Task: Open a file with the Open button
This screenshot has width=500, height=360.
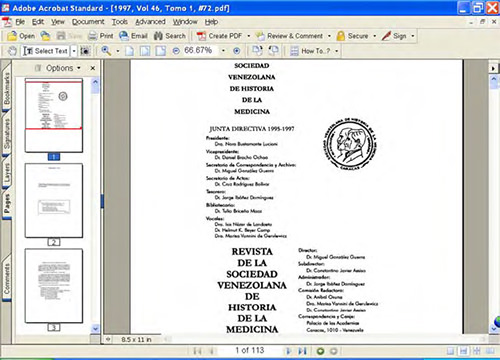Action: pyautogui.click(x=21, y=36)
